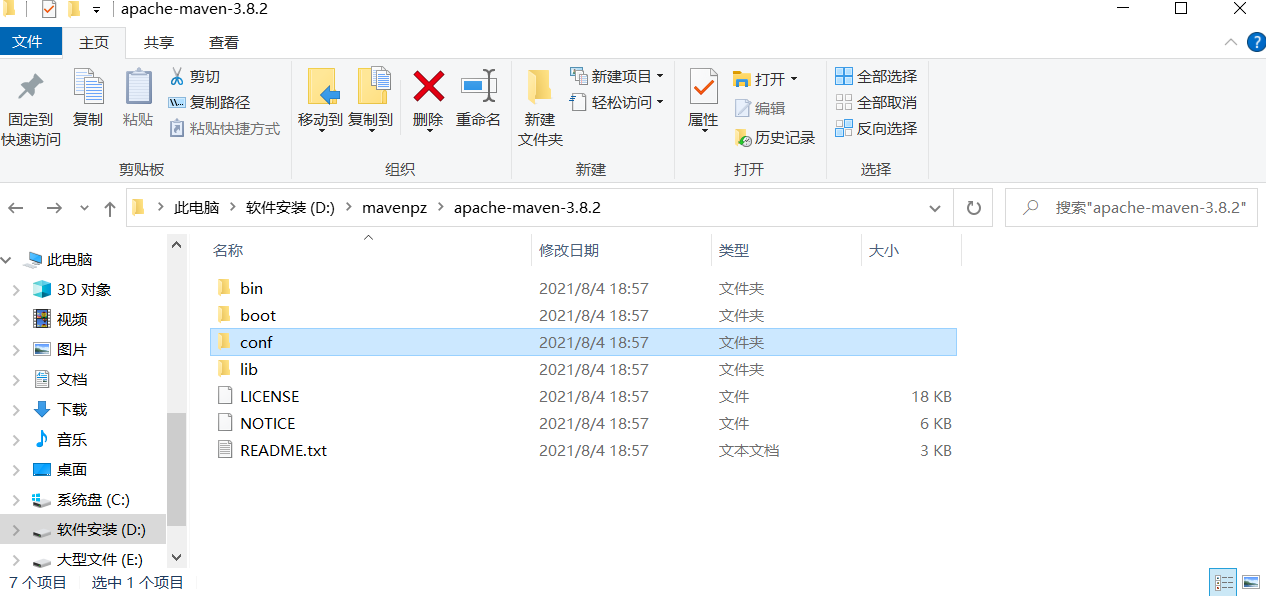Click the Copy (复制) ribbon icon
The height and width of the screenshot is (596, 1266).
(88, 88)
